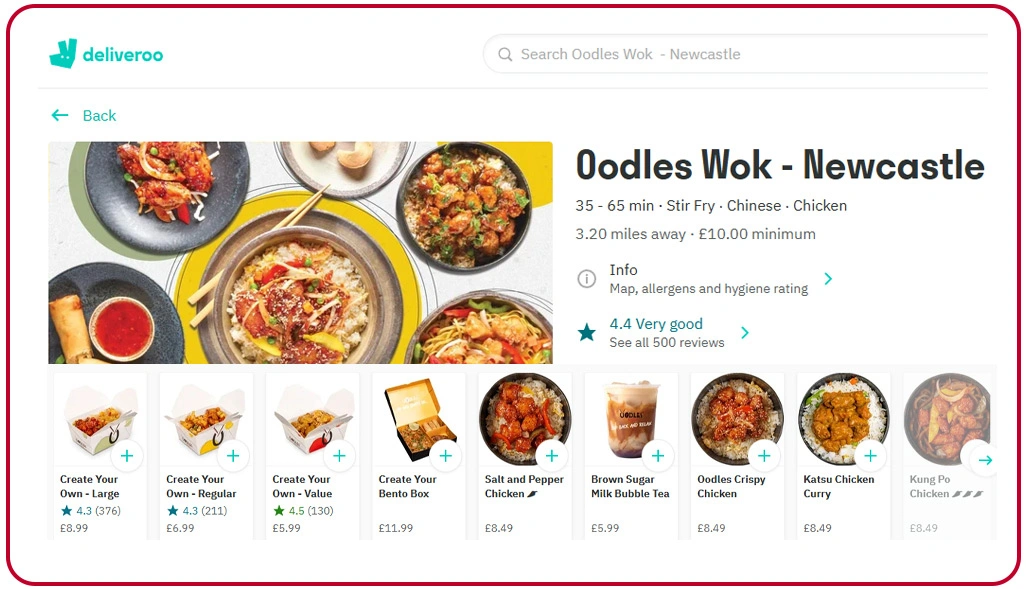Image resolution: width=1026 pixels, height=589 pixels.
Task: Add Brown Sugar Milk Bubble Tea with plus
Action: [x=658, y=456]
